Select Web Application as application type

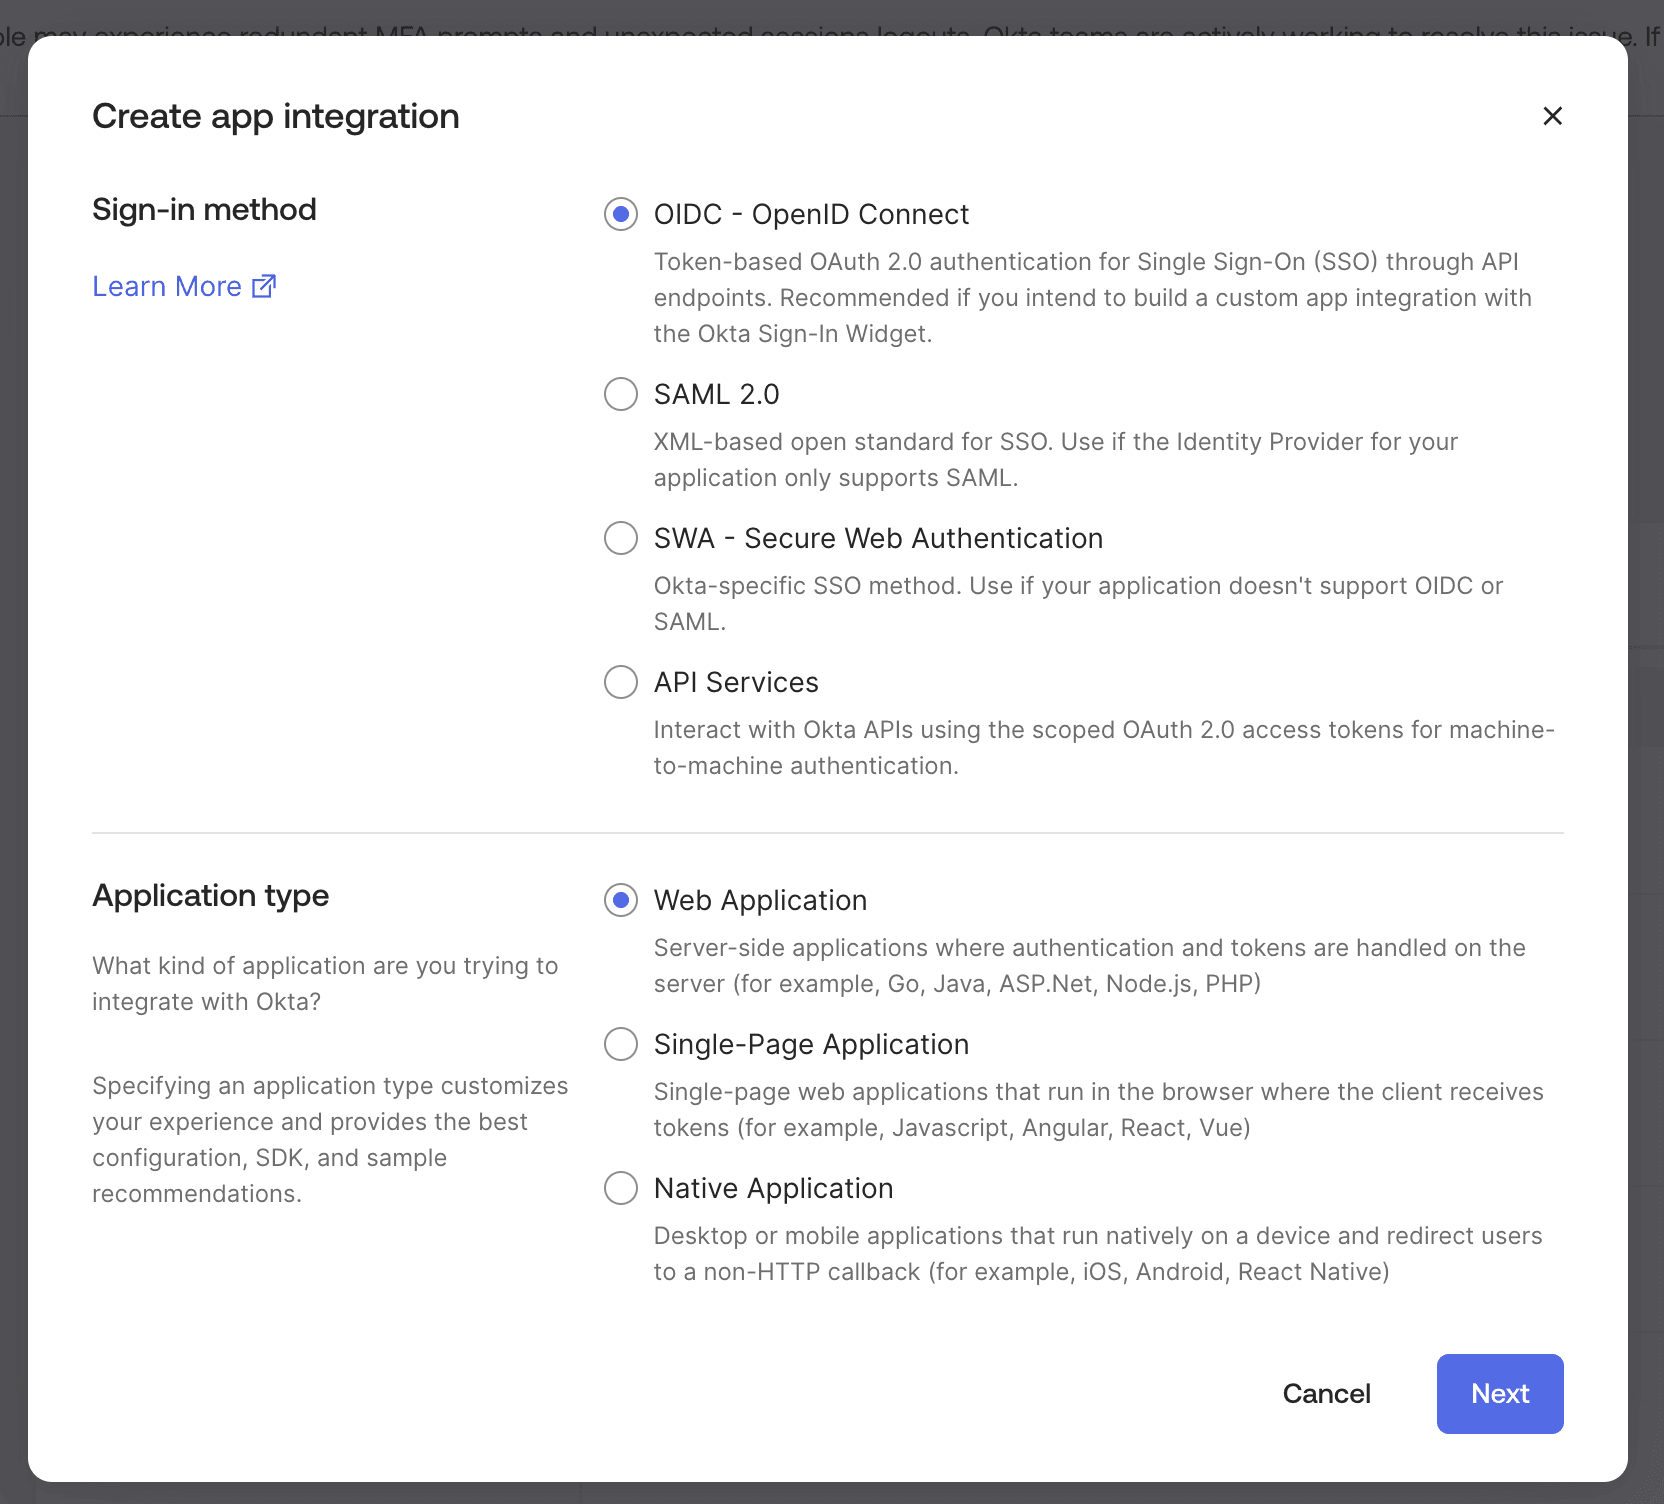[x=621, y=900]
